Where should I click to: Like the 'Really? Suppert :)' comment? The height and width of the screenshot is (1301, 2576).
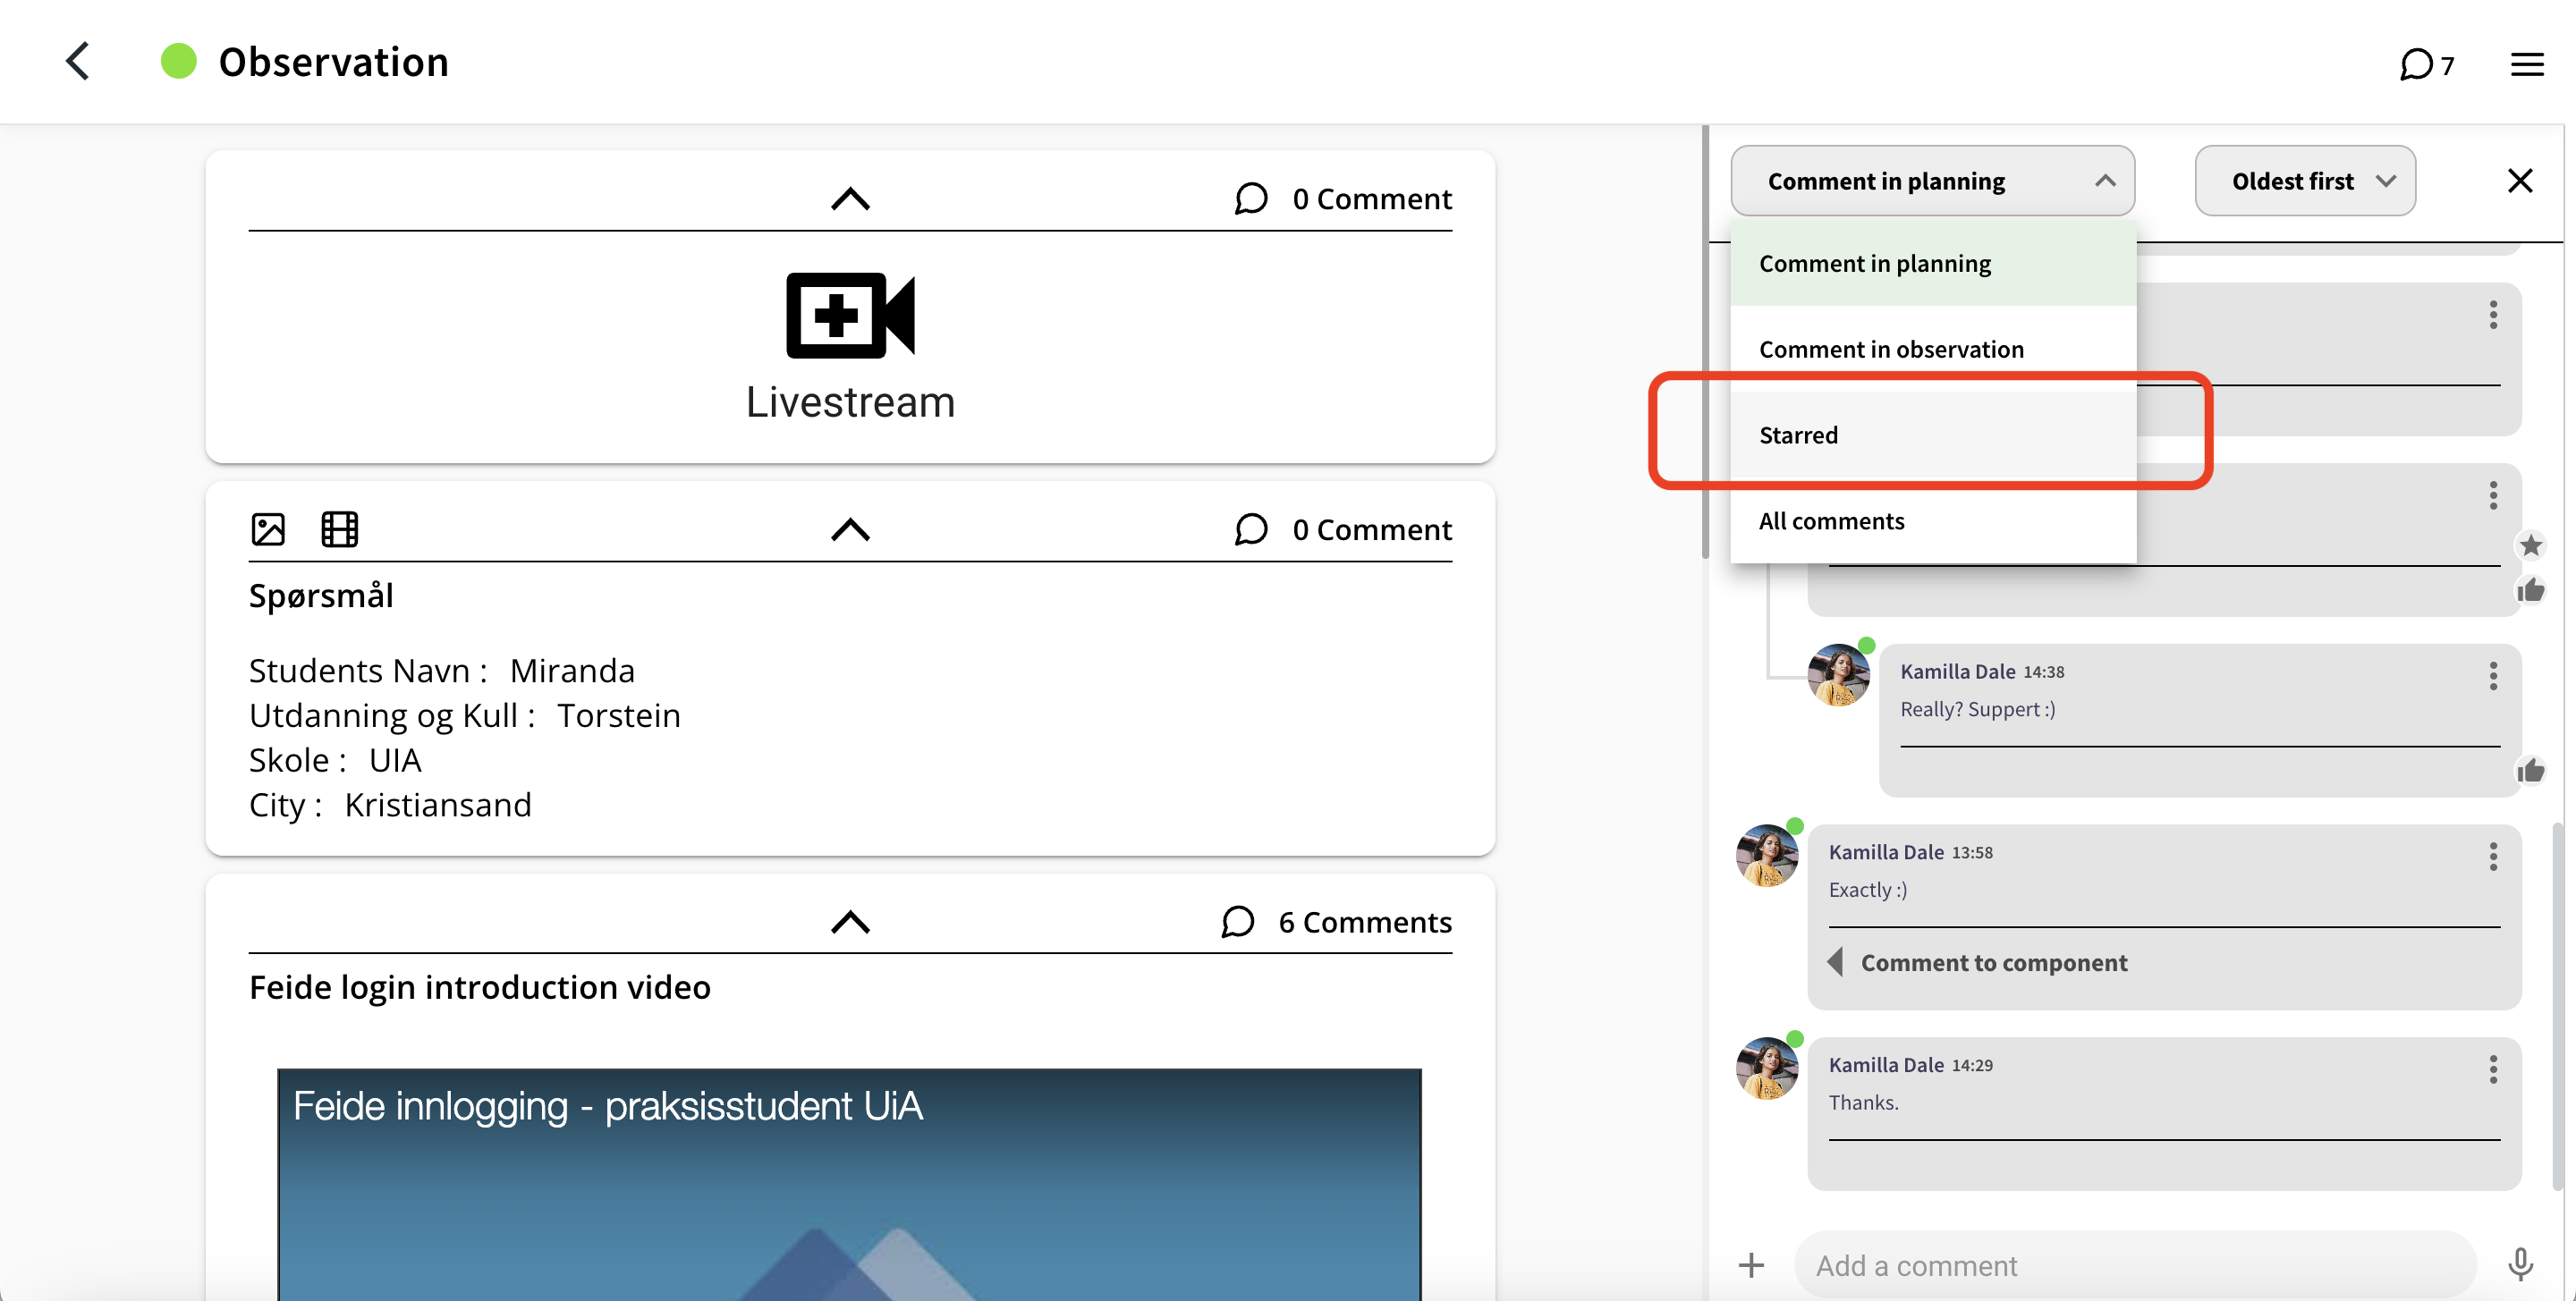tap(2530, 770)
